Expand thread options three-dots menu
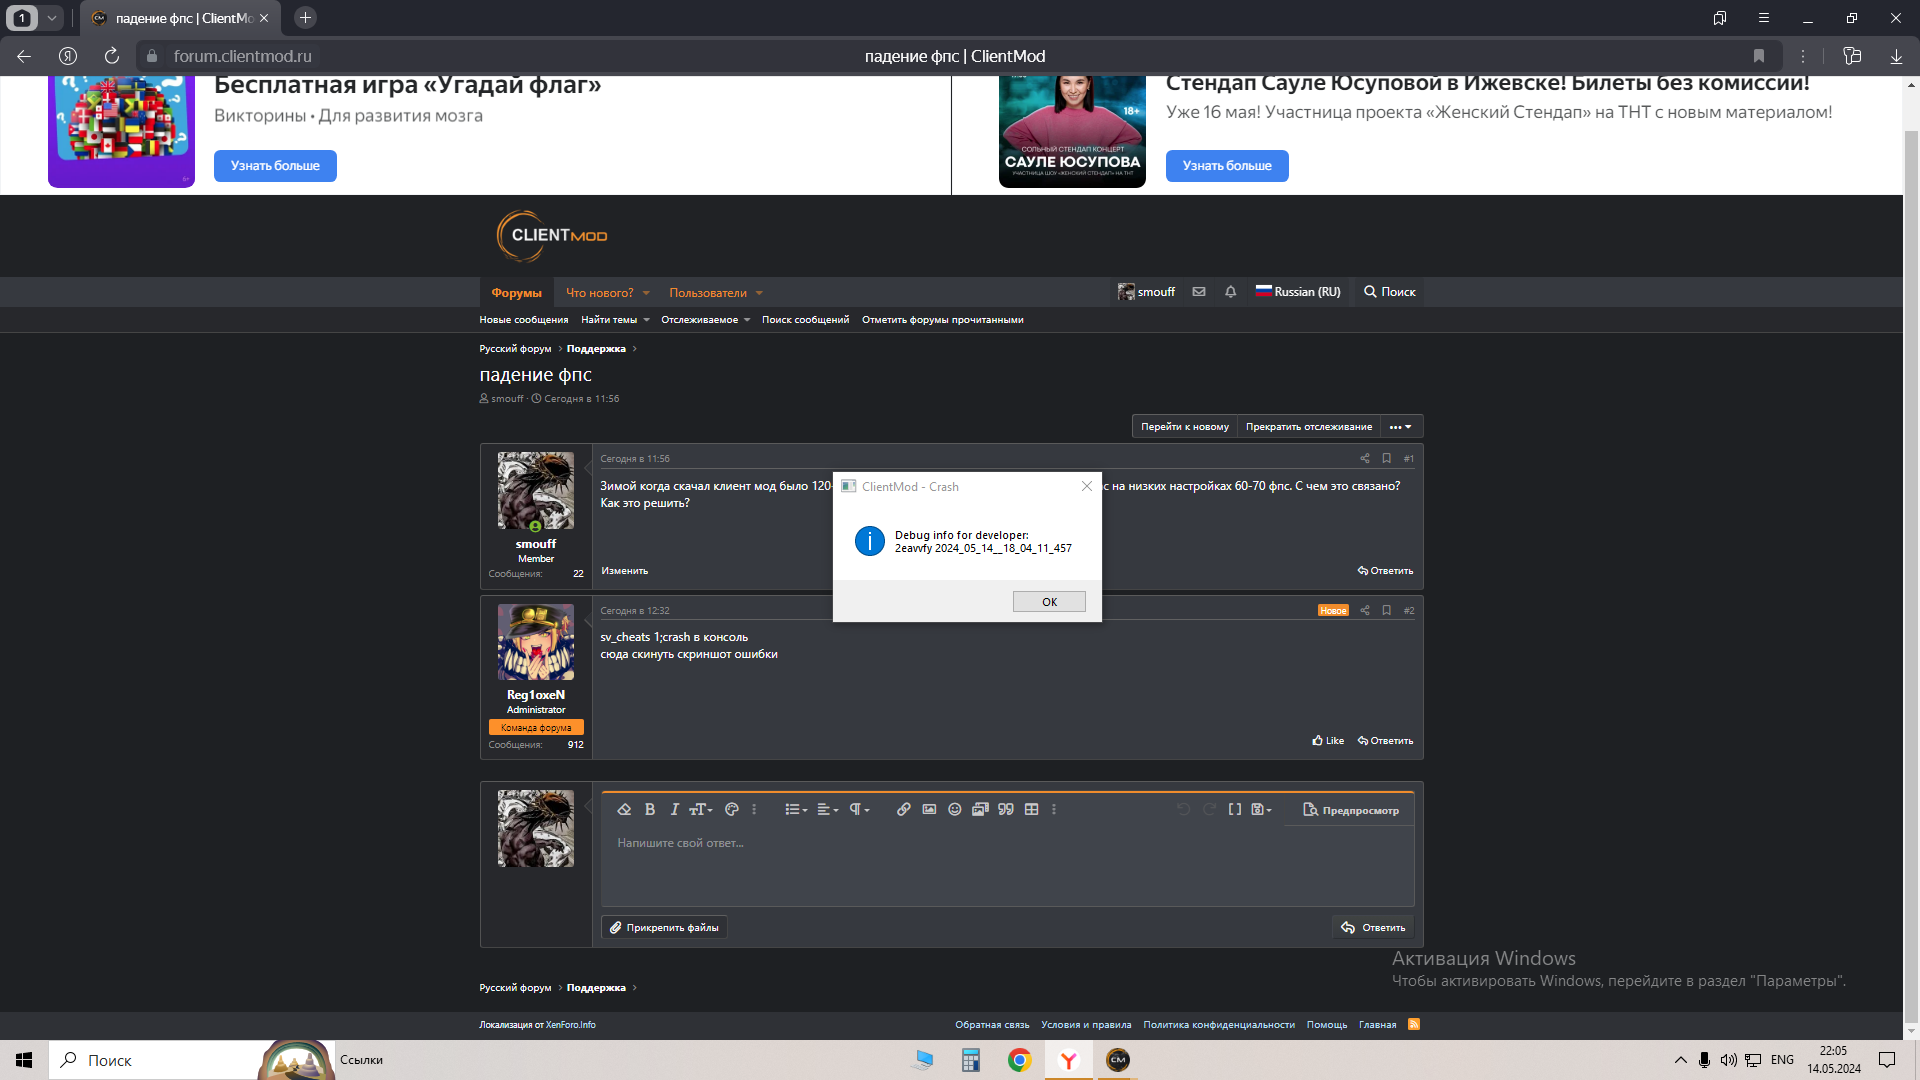Viewport: 1920px width, 1080px height. click(x=1400, y=427)
